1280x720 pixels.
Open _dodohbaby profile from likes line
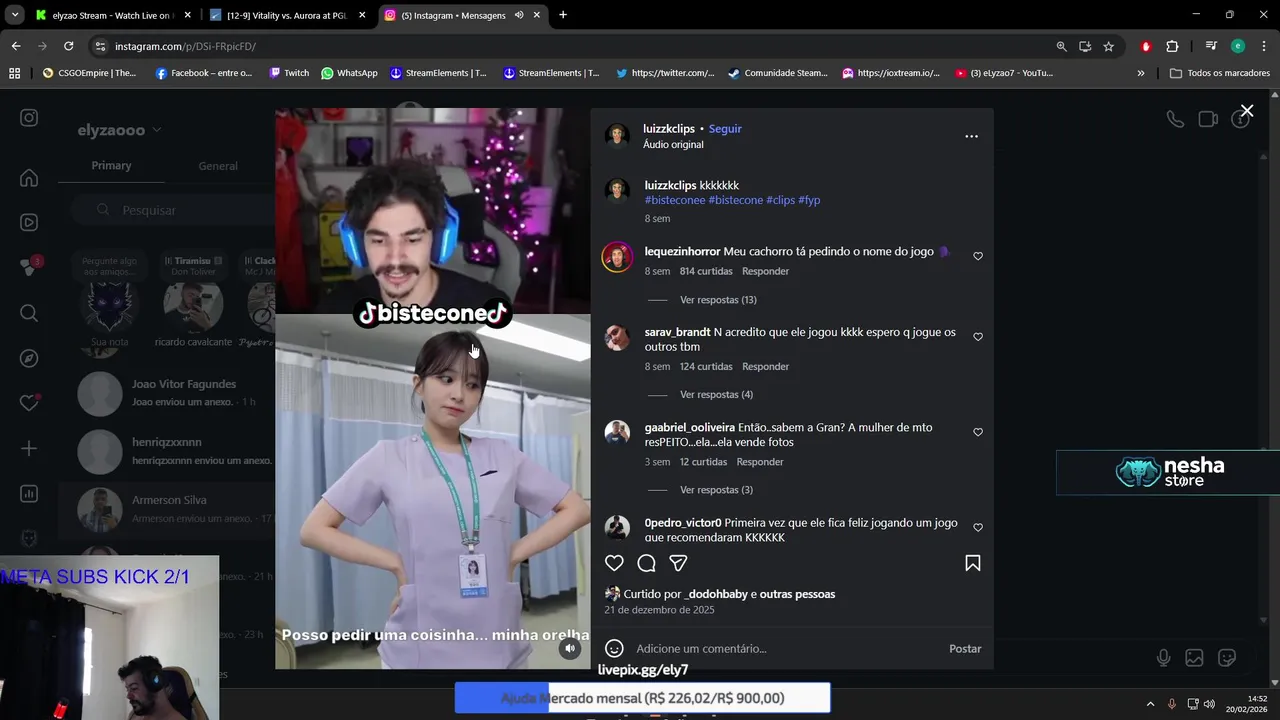pos(715,594)
